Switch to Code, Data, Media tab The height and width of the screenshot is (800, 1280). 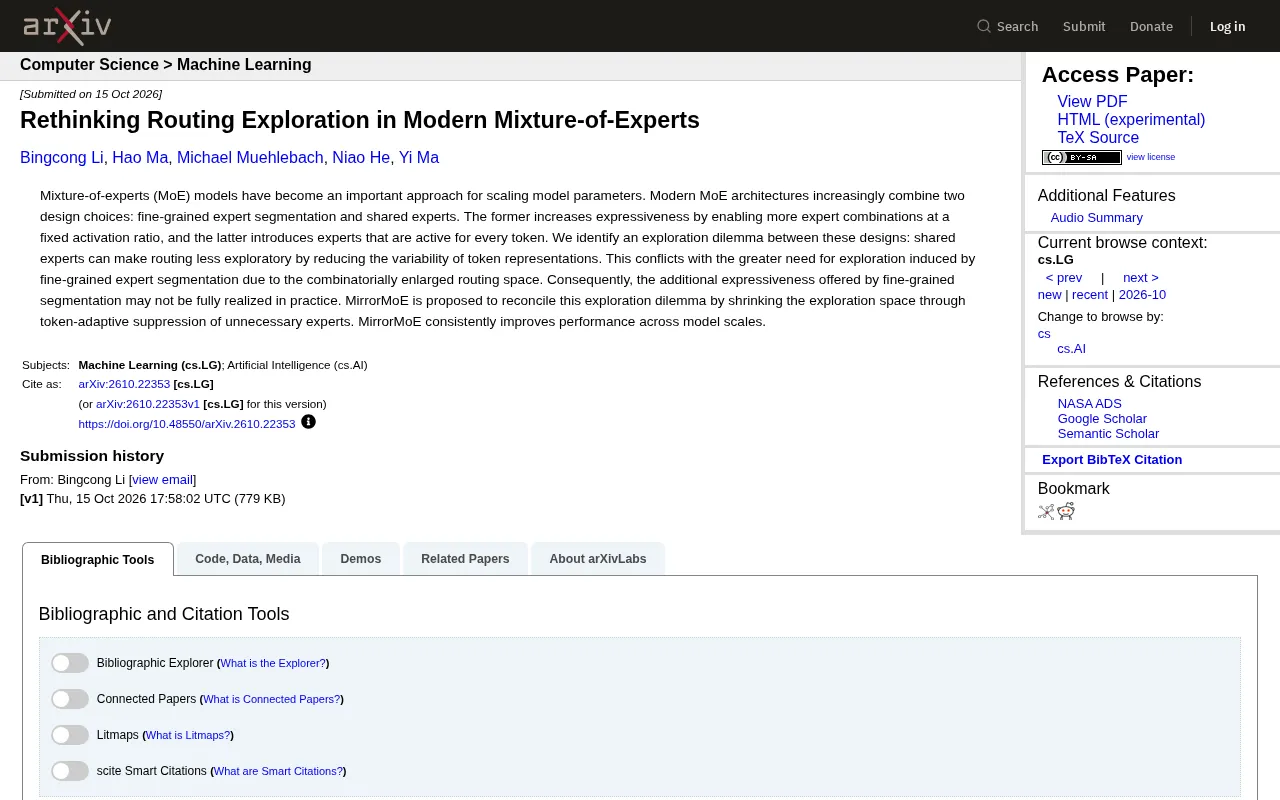(248, 559)
